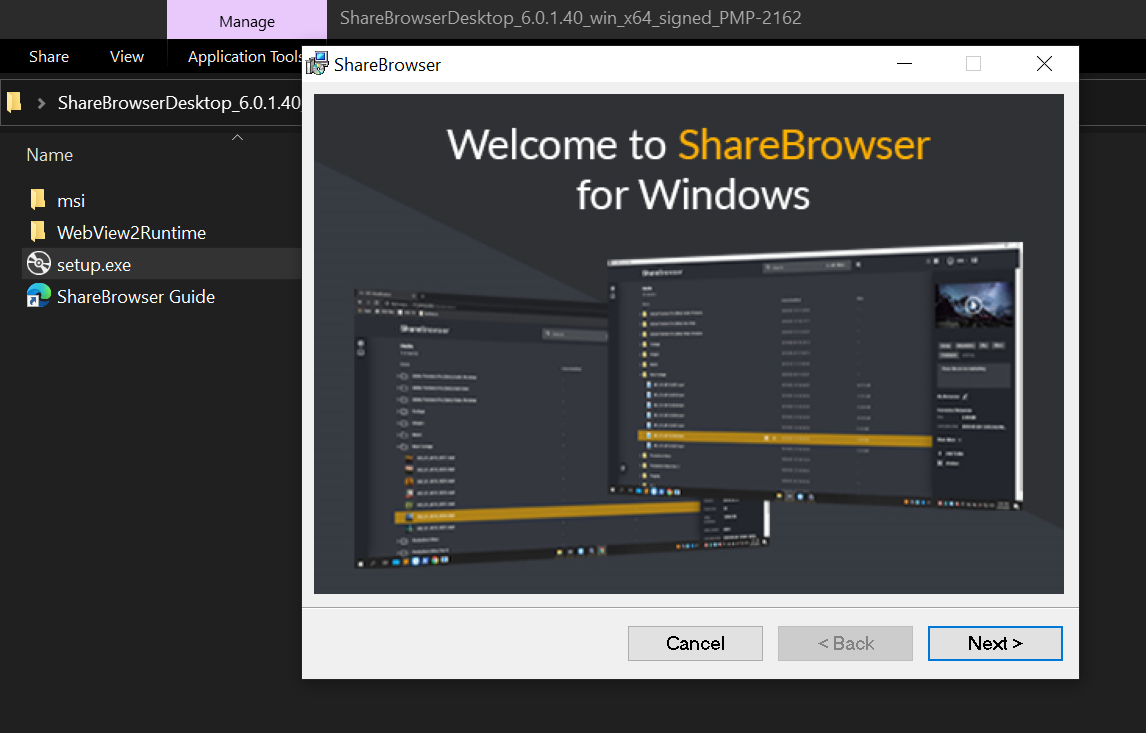
Task: Expand the address bar breadcrumb chevron
Action: pyautogui.click(x=42, y=103)
